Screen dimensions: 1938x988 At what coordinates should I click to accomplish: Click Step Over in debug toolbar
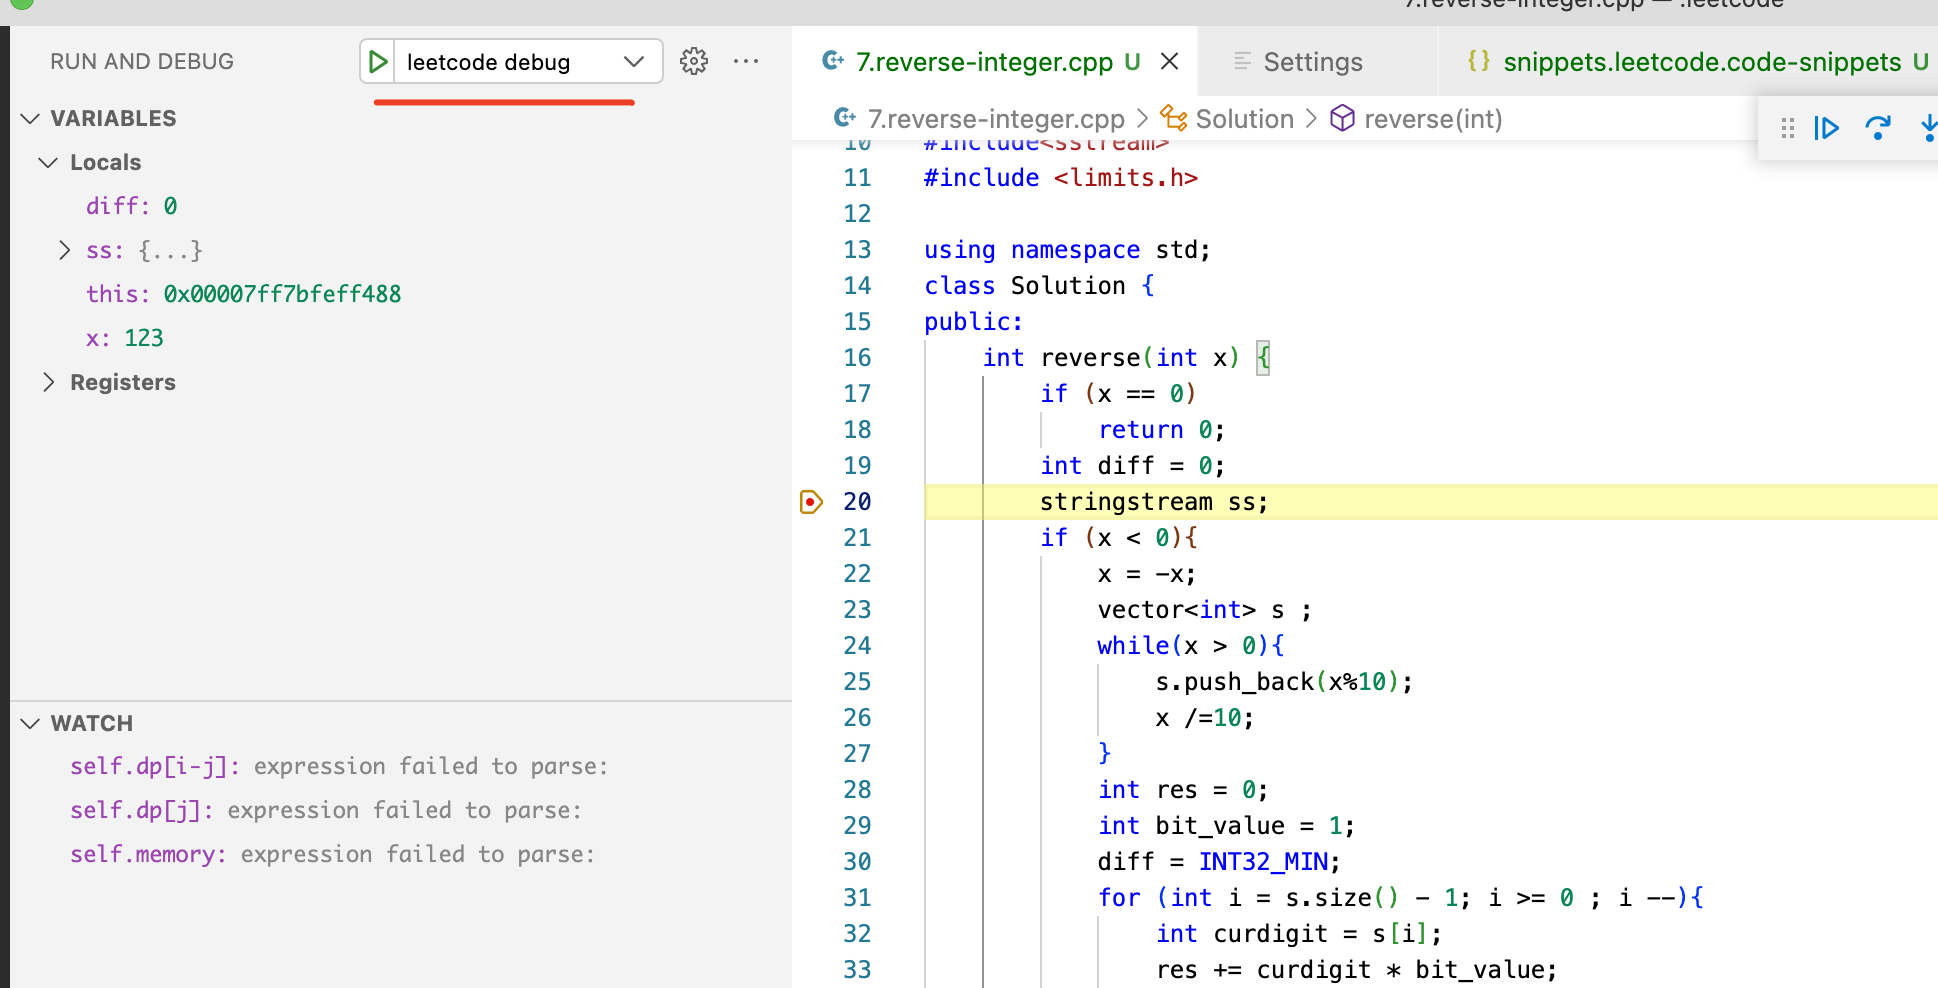(1878, 128)
